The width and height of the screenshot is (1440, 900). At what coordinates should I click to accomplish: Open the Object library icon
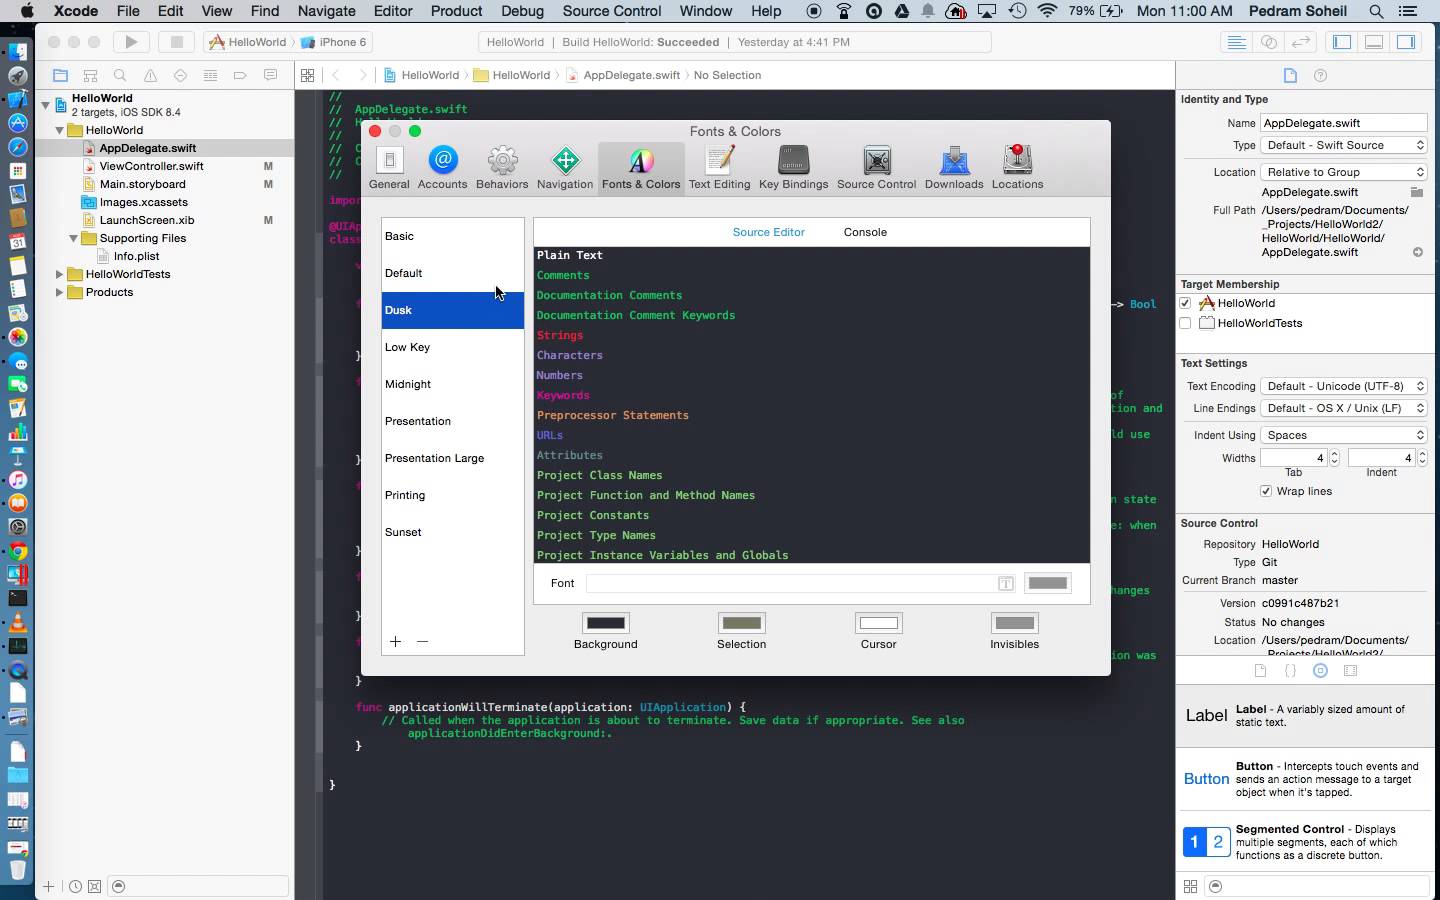point(1320,671)
